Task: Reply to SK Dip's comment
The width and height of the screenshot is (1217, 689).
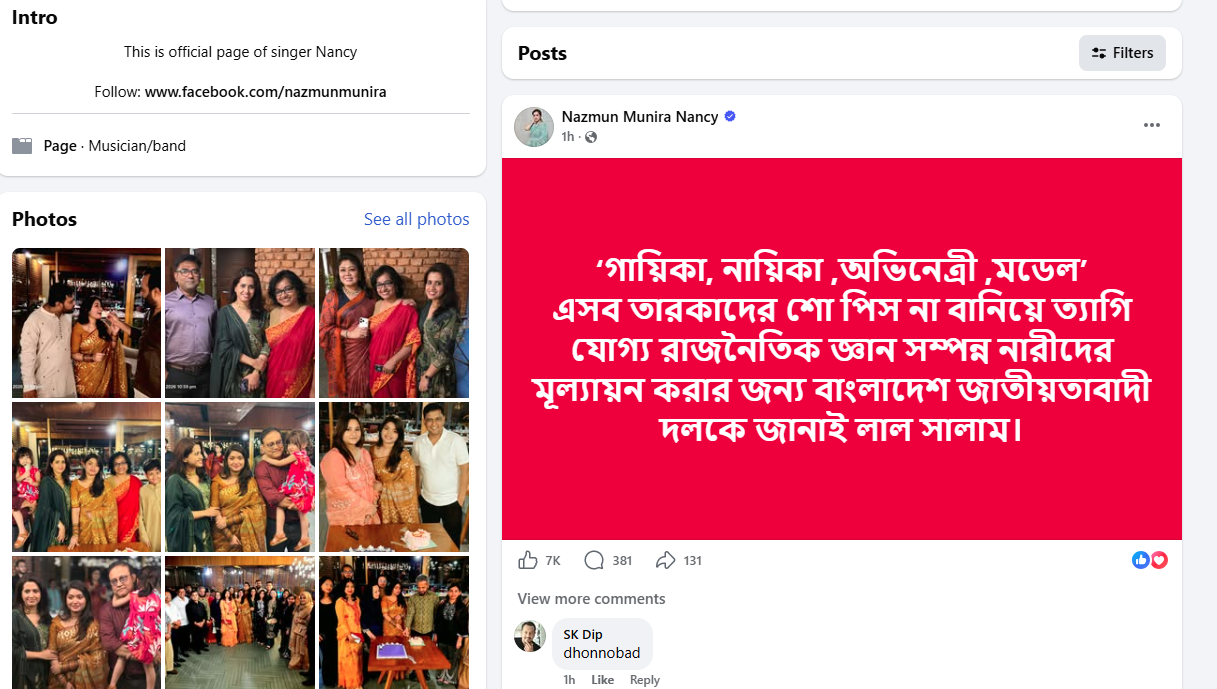Action: [644, 680]
